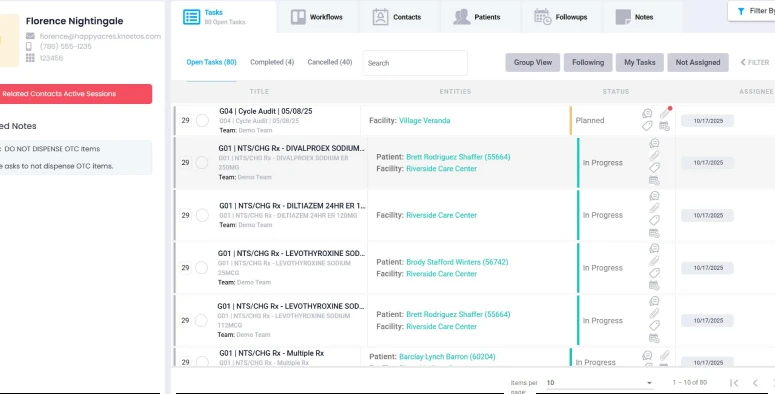The image size is (775, 394).
Task: Open comments for the DILTIAZEM 24HR ER task
Action: [654, 196]
